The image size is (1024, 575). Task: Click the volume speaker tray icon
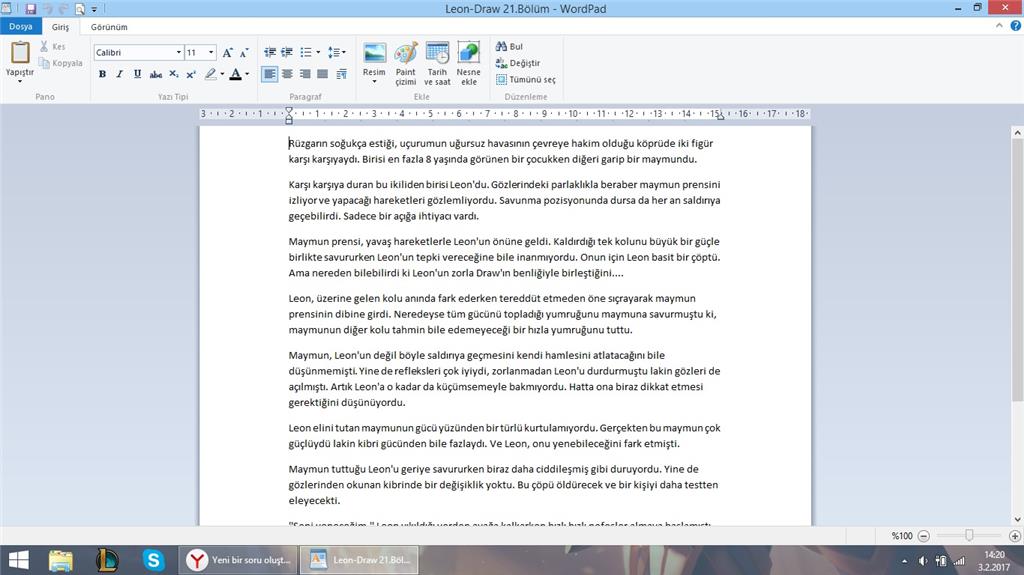pyautogui.click(x=923, y=561)
